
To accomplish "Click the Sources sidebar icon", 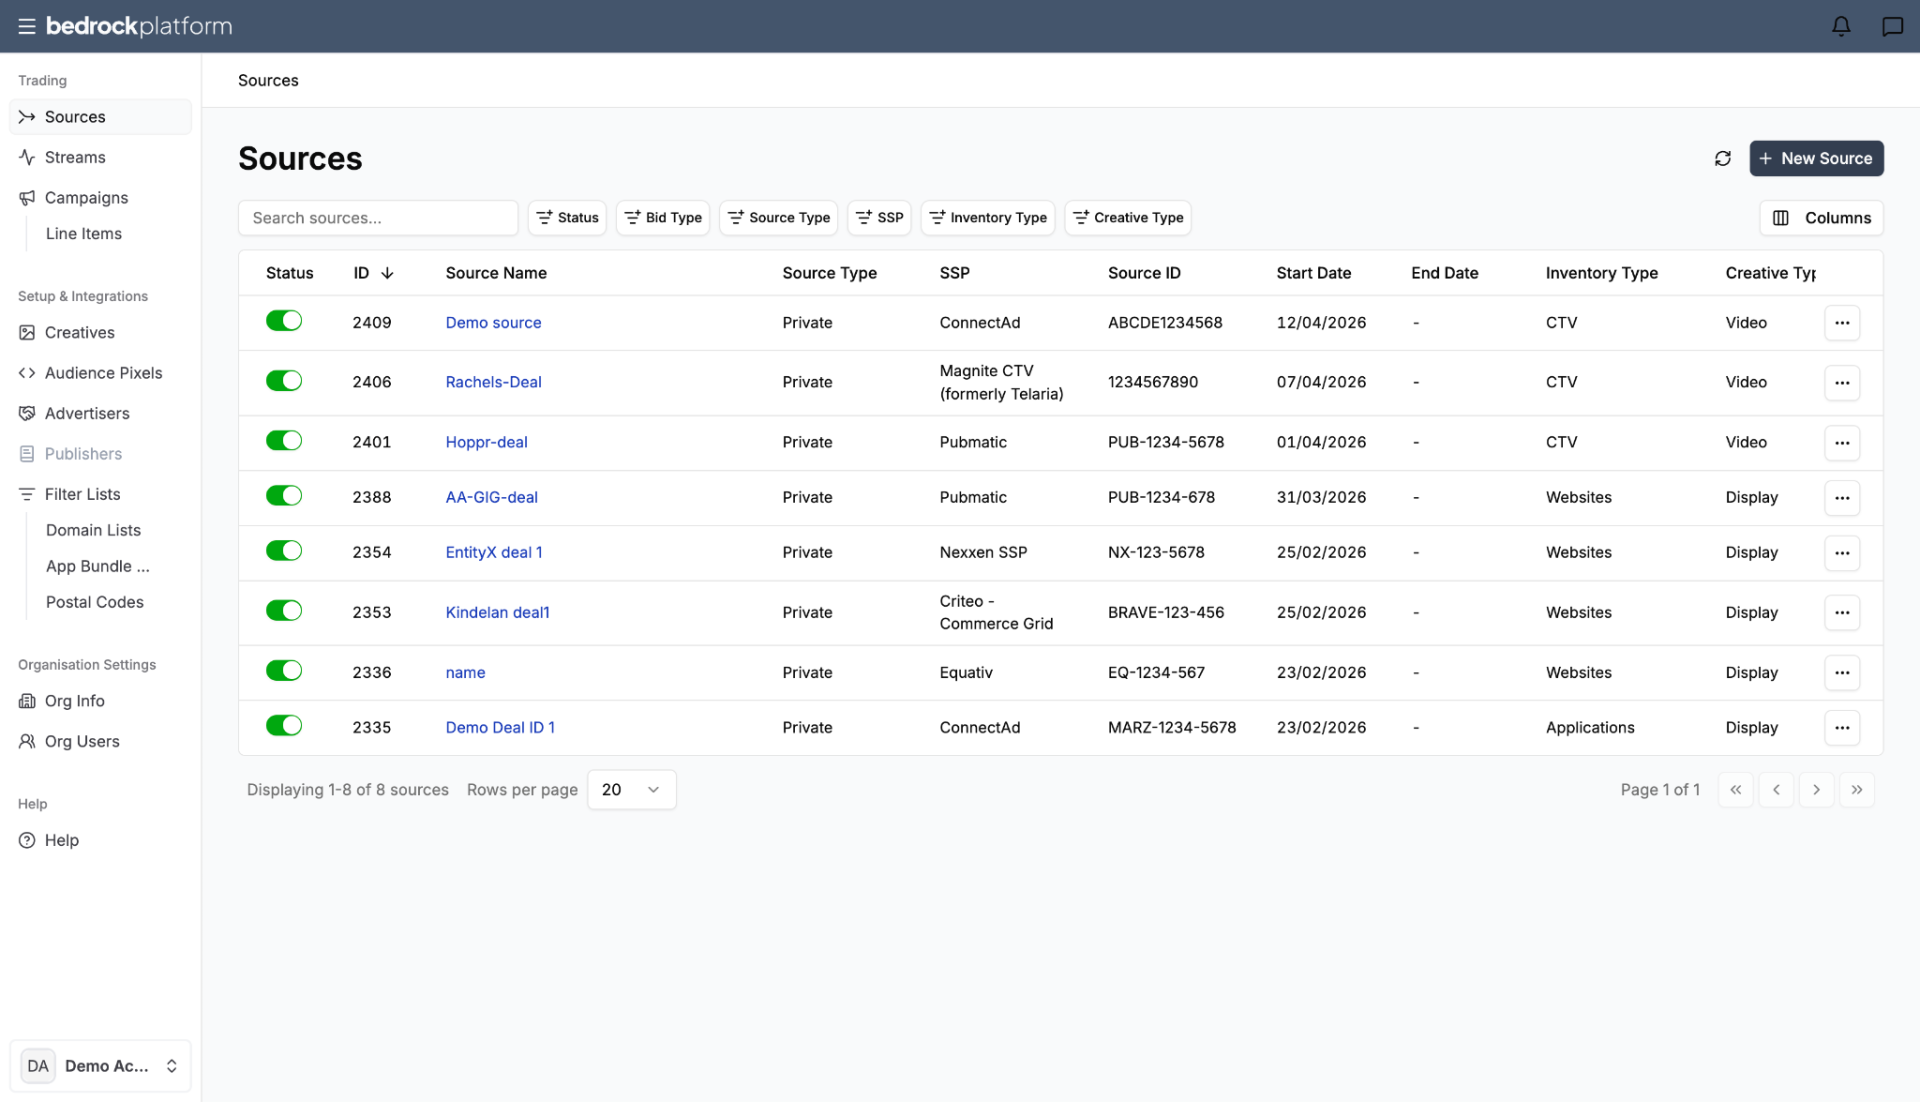I will click(x=27, y=117).
